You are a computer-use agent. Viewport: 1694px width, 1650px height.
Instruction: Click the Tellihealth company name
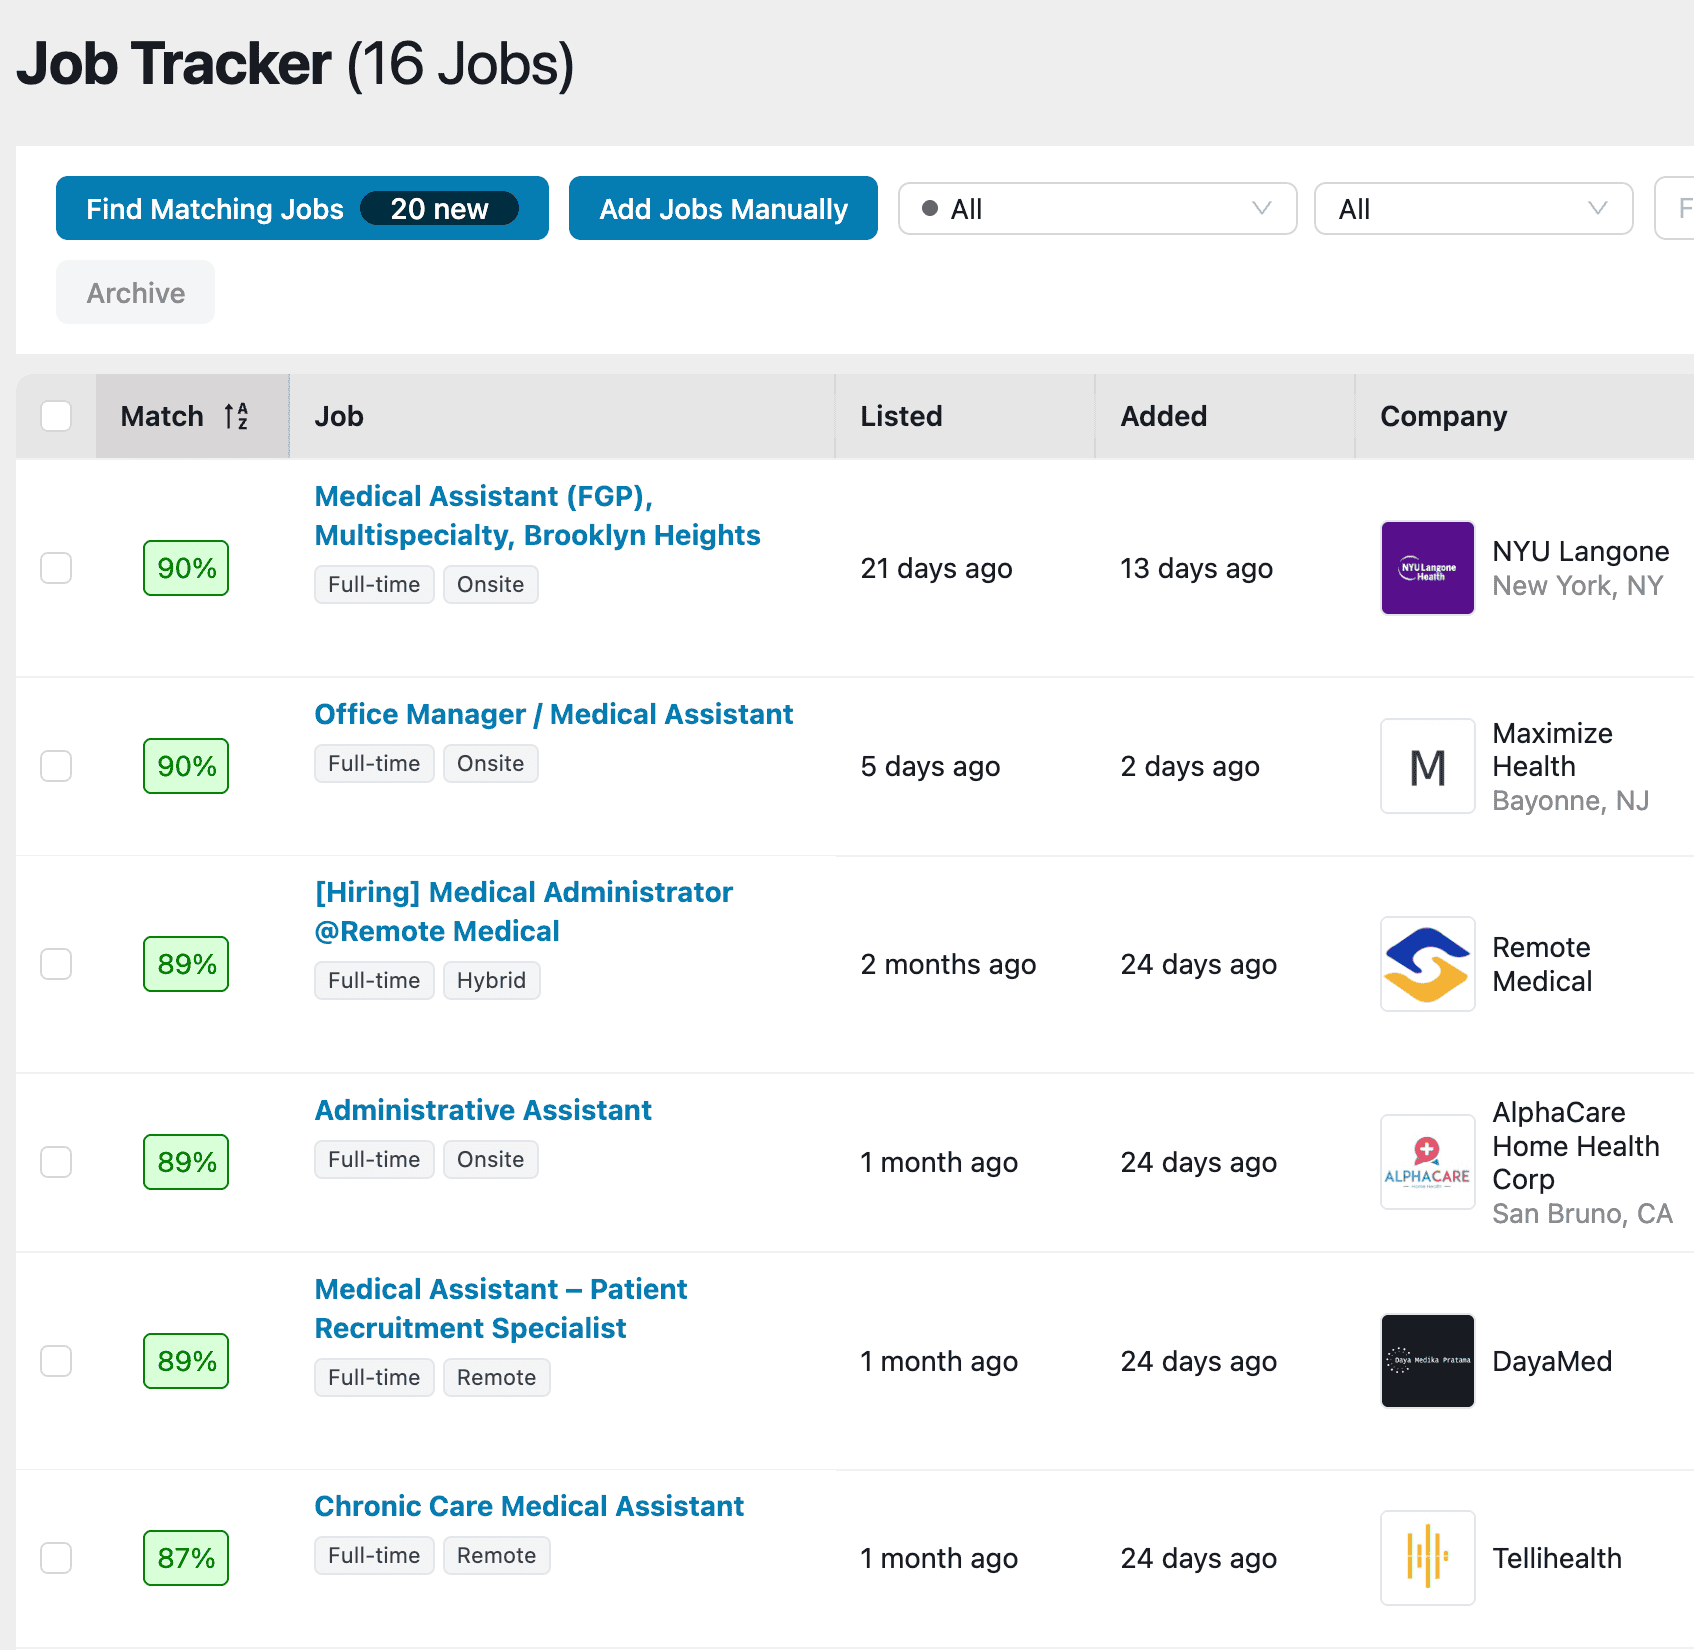(1557, 1558)
